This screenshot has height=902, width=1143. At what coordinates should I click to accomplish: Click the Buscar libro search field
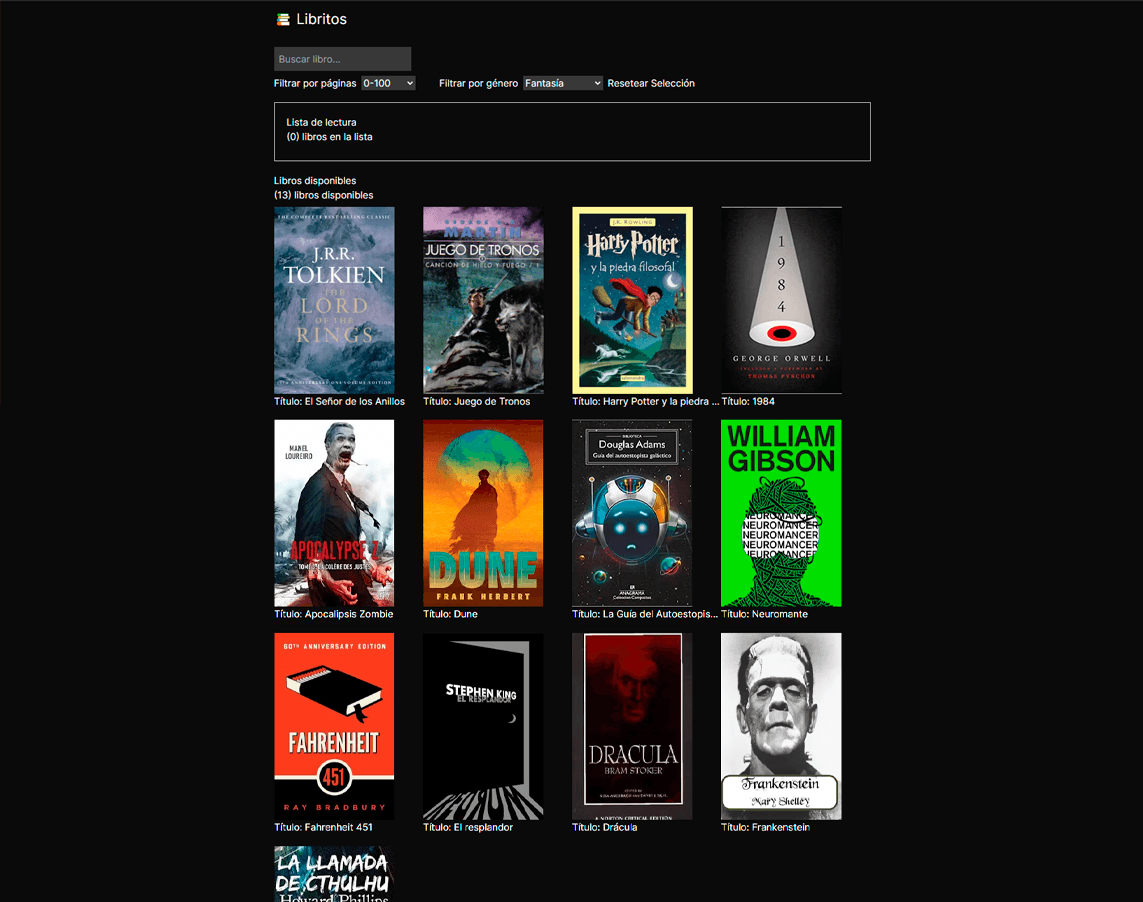coord(342,58)
